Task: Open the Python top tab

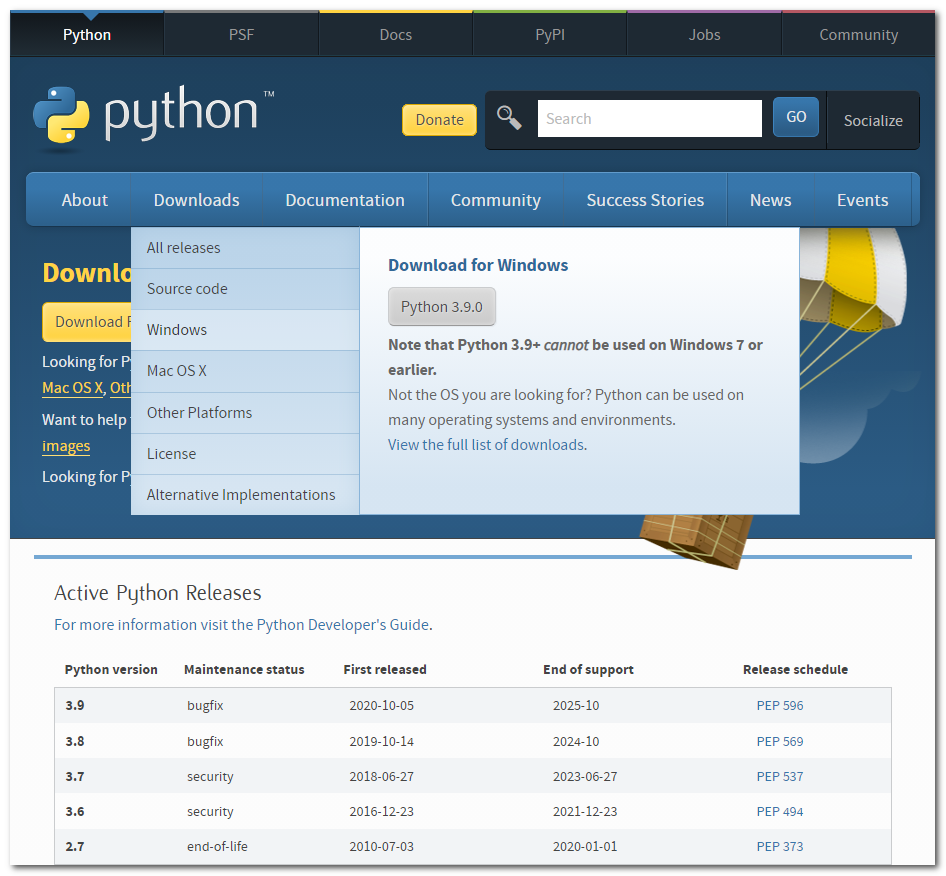Action: (87, 35)
